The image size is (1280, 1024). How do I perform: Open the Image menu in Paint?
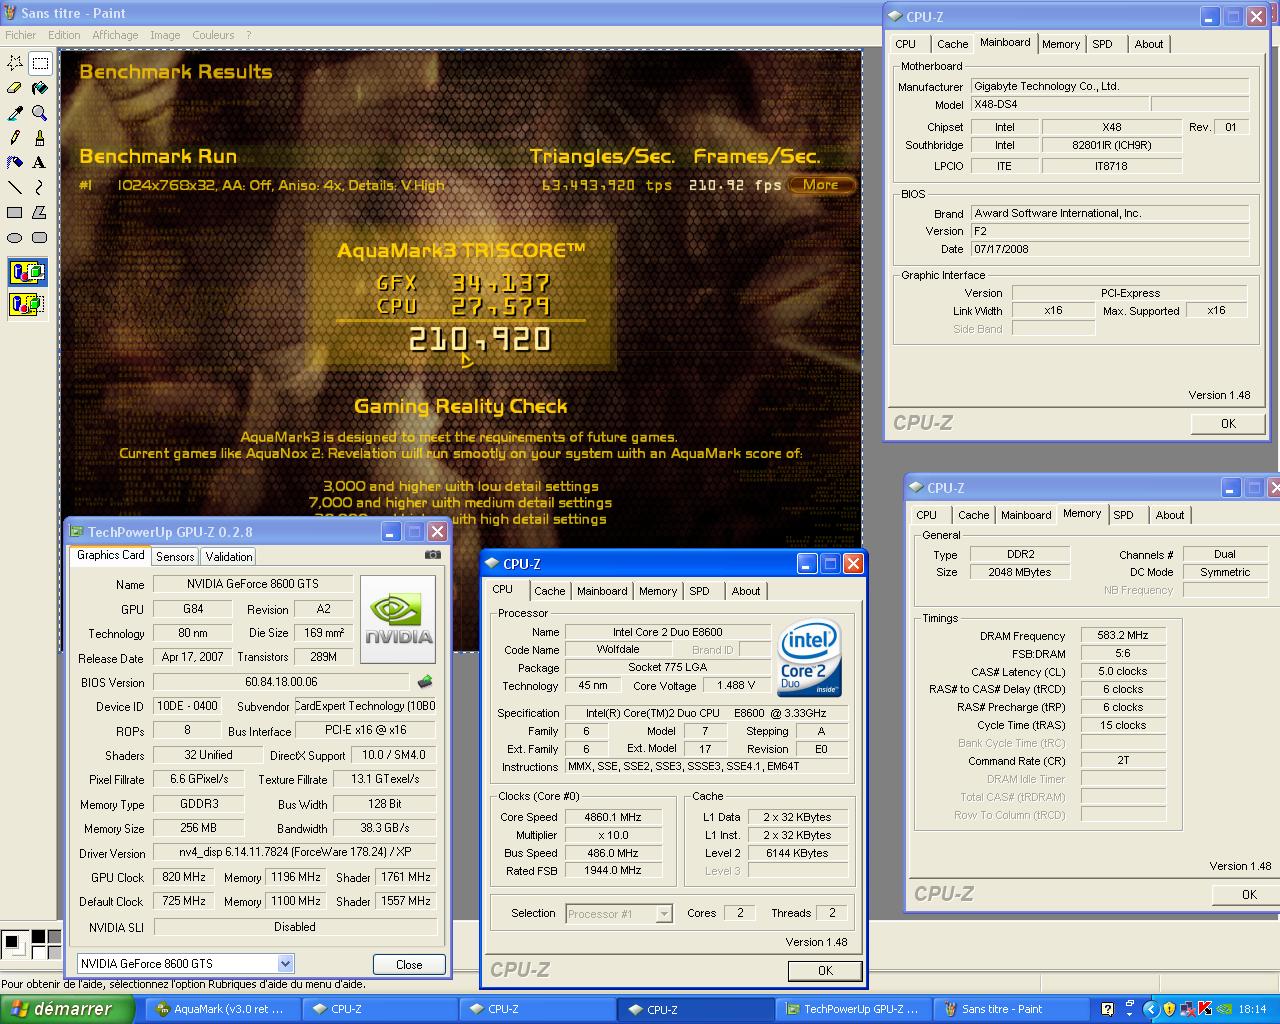(165, 35)
